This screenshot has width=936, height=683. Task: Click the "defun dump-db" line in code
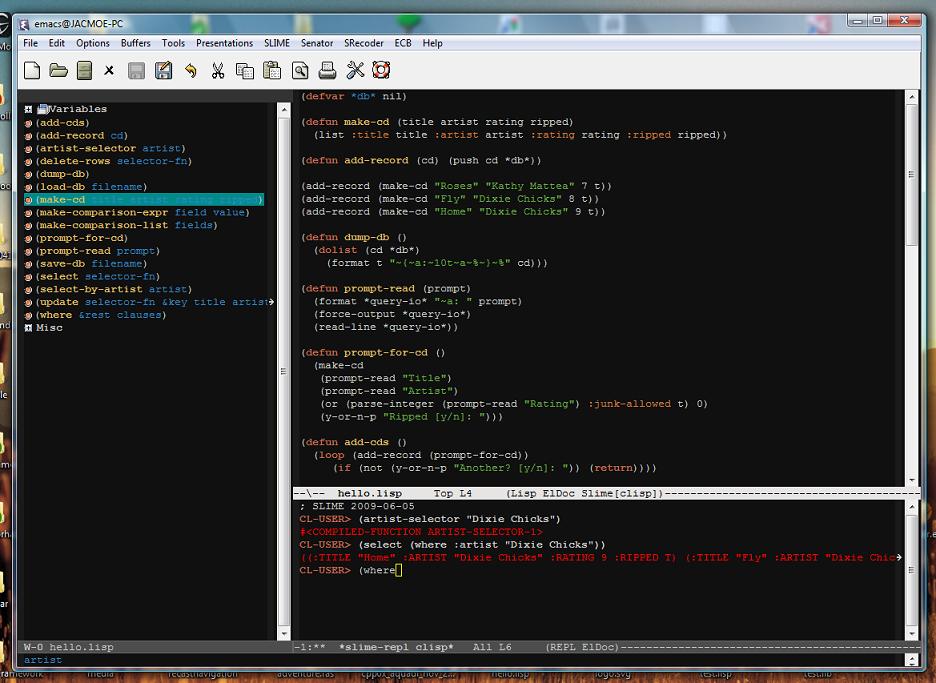[x=354, y=237]
